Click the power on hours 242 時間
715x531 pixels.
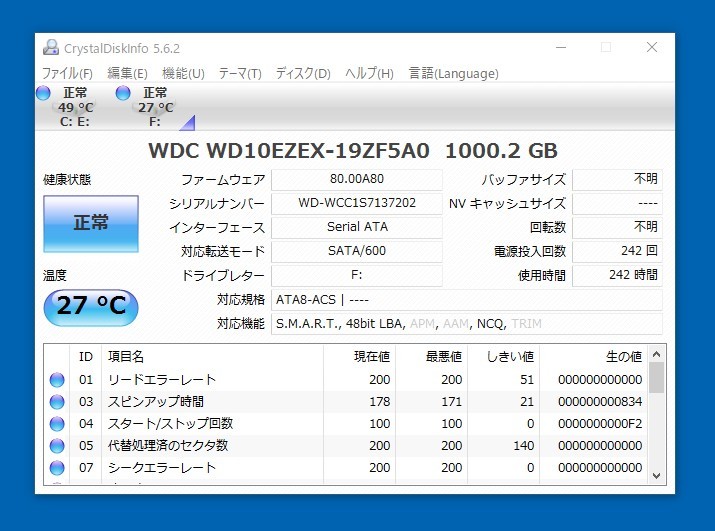click(617, 276)
